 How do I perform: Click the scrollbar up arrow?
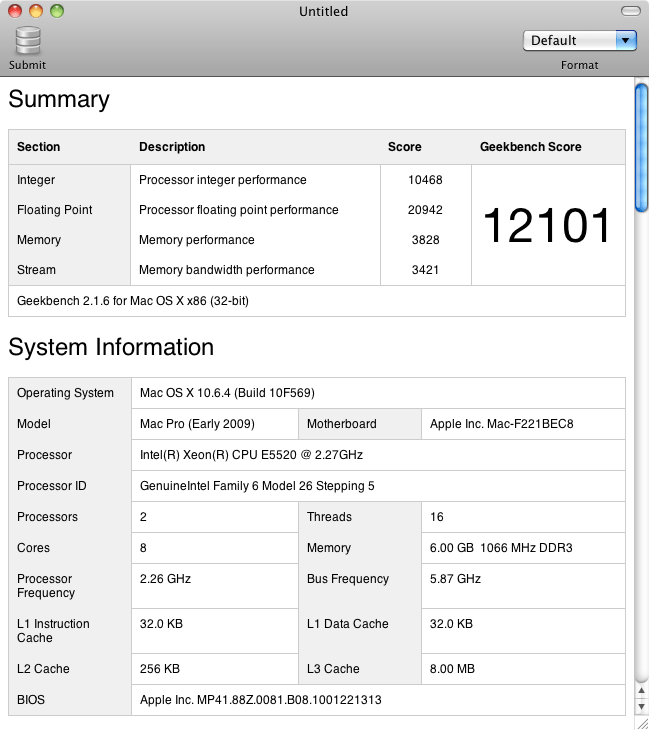tap(642, 691)
